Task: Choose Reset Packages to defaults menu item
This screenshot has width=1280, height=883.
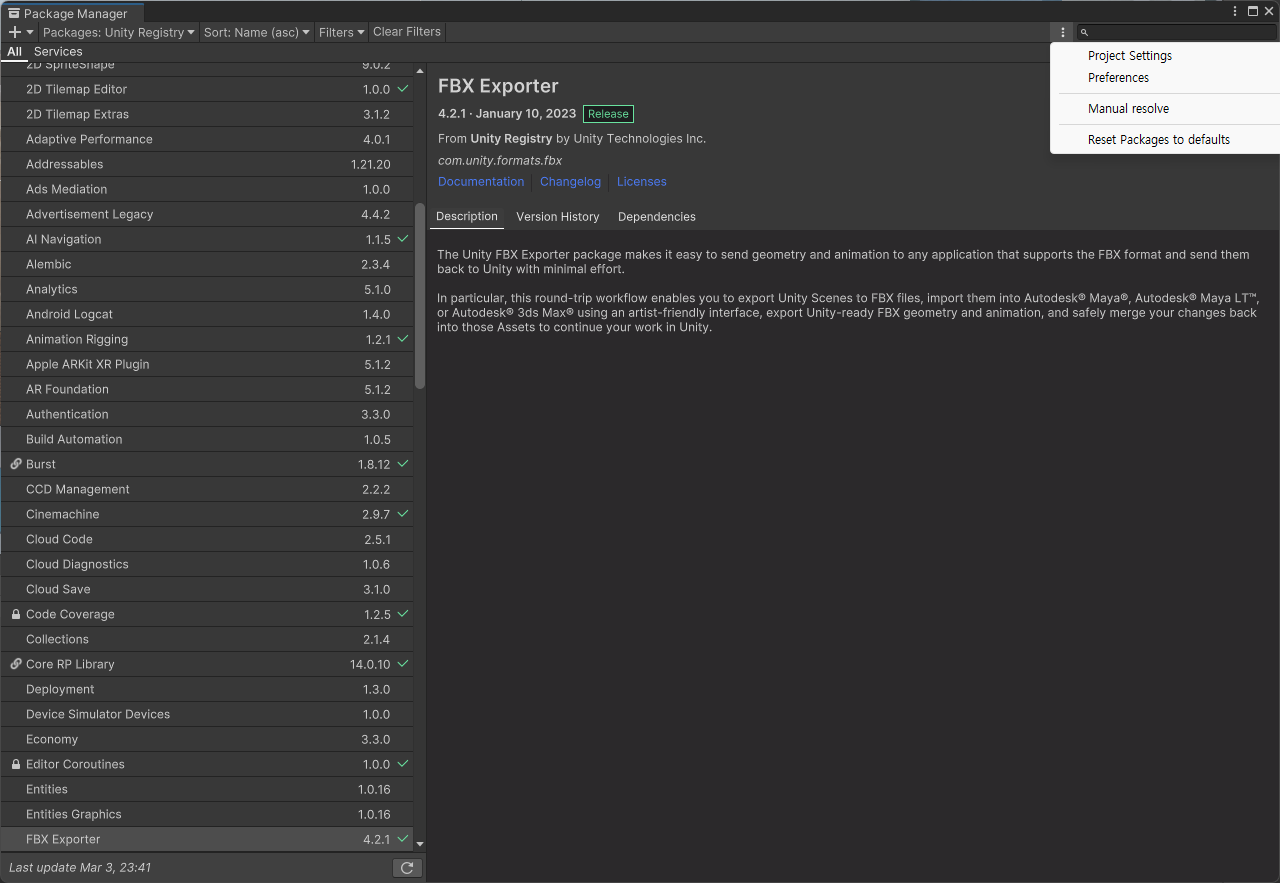Action: tap(1159, 140)
